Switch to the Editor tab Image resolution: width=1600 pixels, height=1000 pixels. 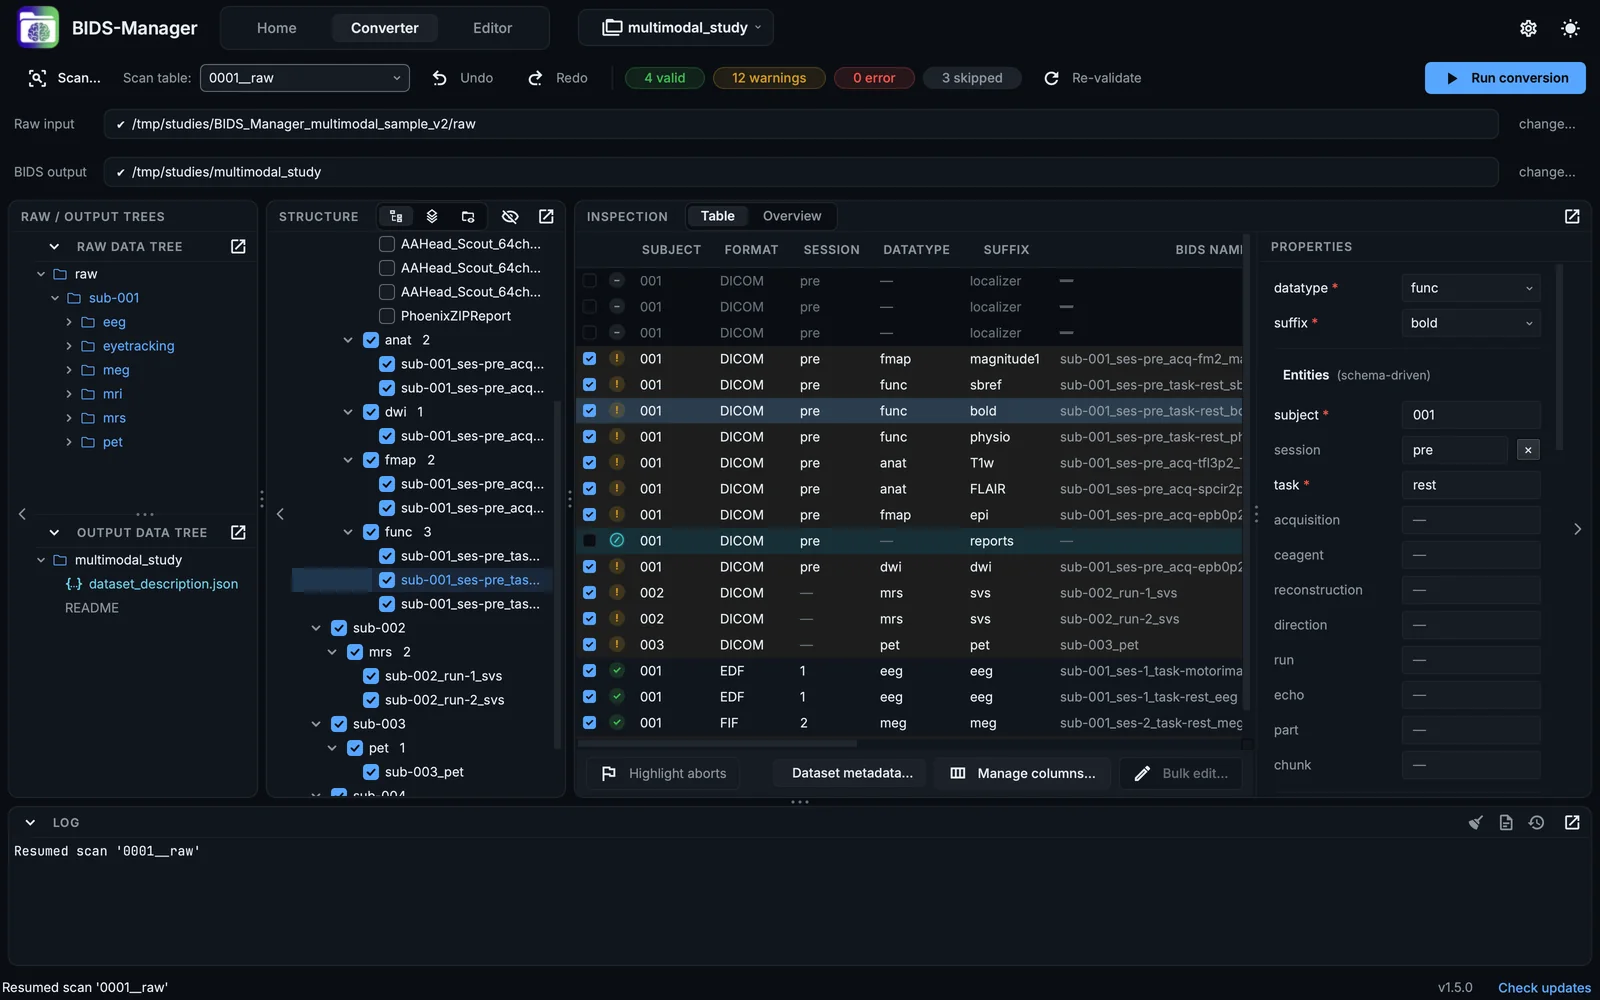tap(492, 28)
